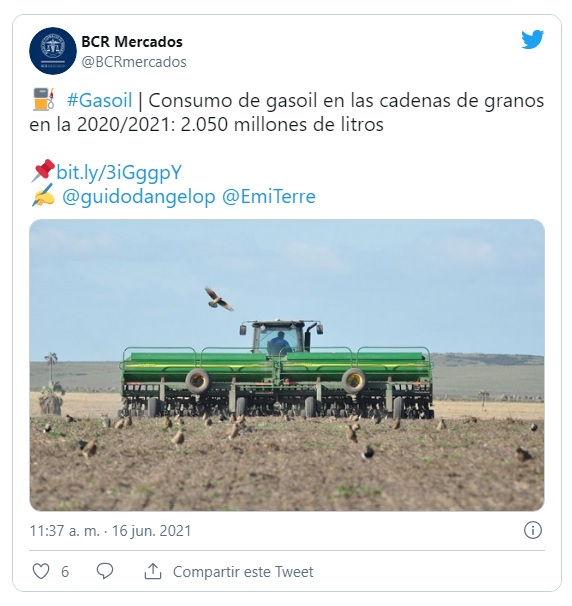Click the tweet text about gasoil consumption
The height and width of the screenshot is (606, 572).
287,112
